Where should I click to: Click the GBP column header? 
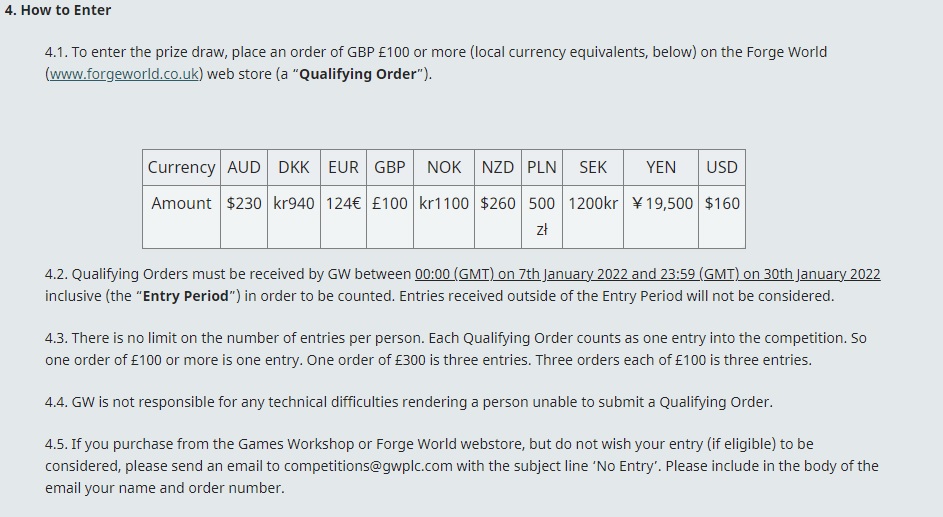coord(390,167)
